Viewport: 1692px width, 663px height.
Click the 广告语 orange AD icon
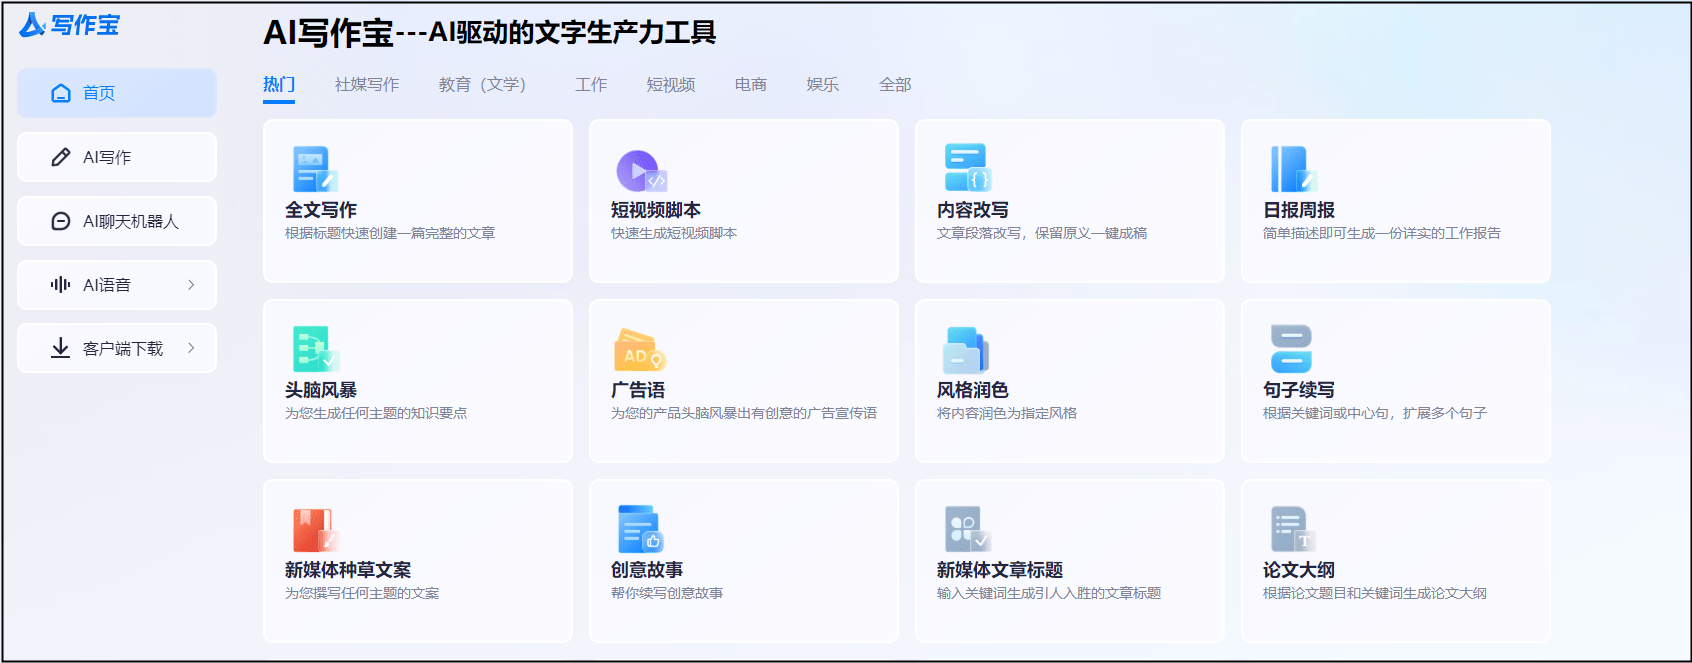[x=640, y=349]
